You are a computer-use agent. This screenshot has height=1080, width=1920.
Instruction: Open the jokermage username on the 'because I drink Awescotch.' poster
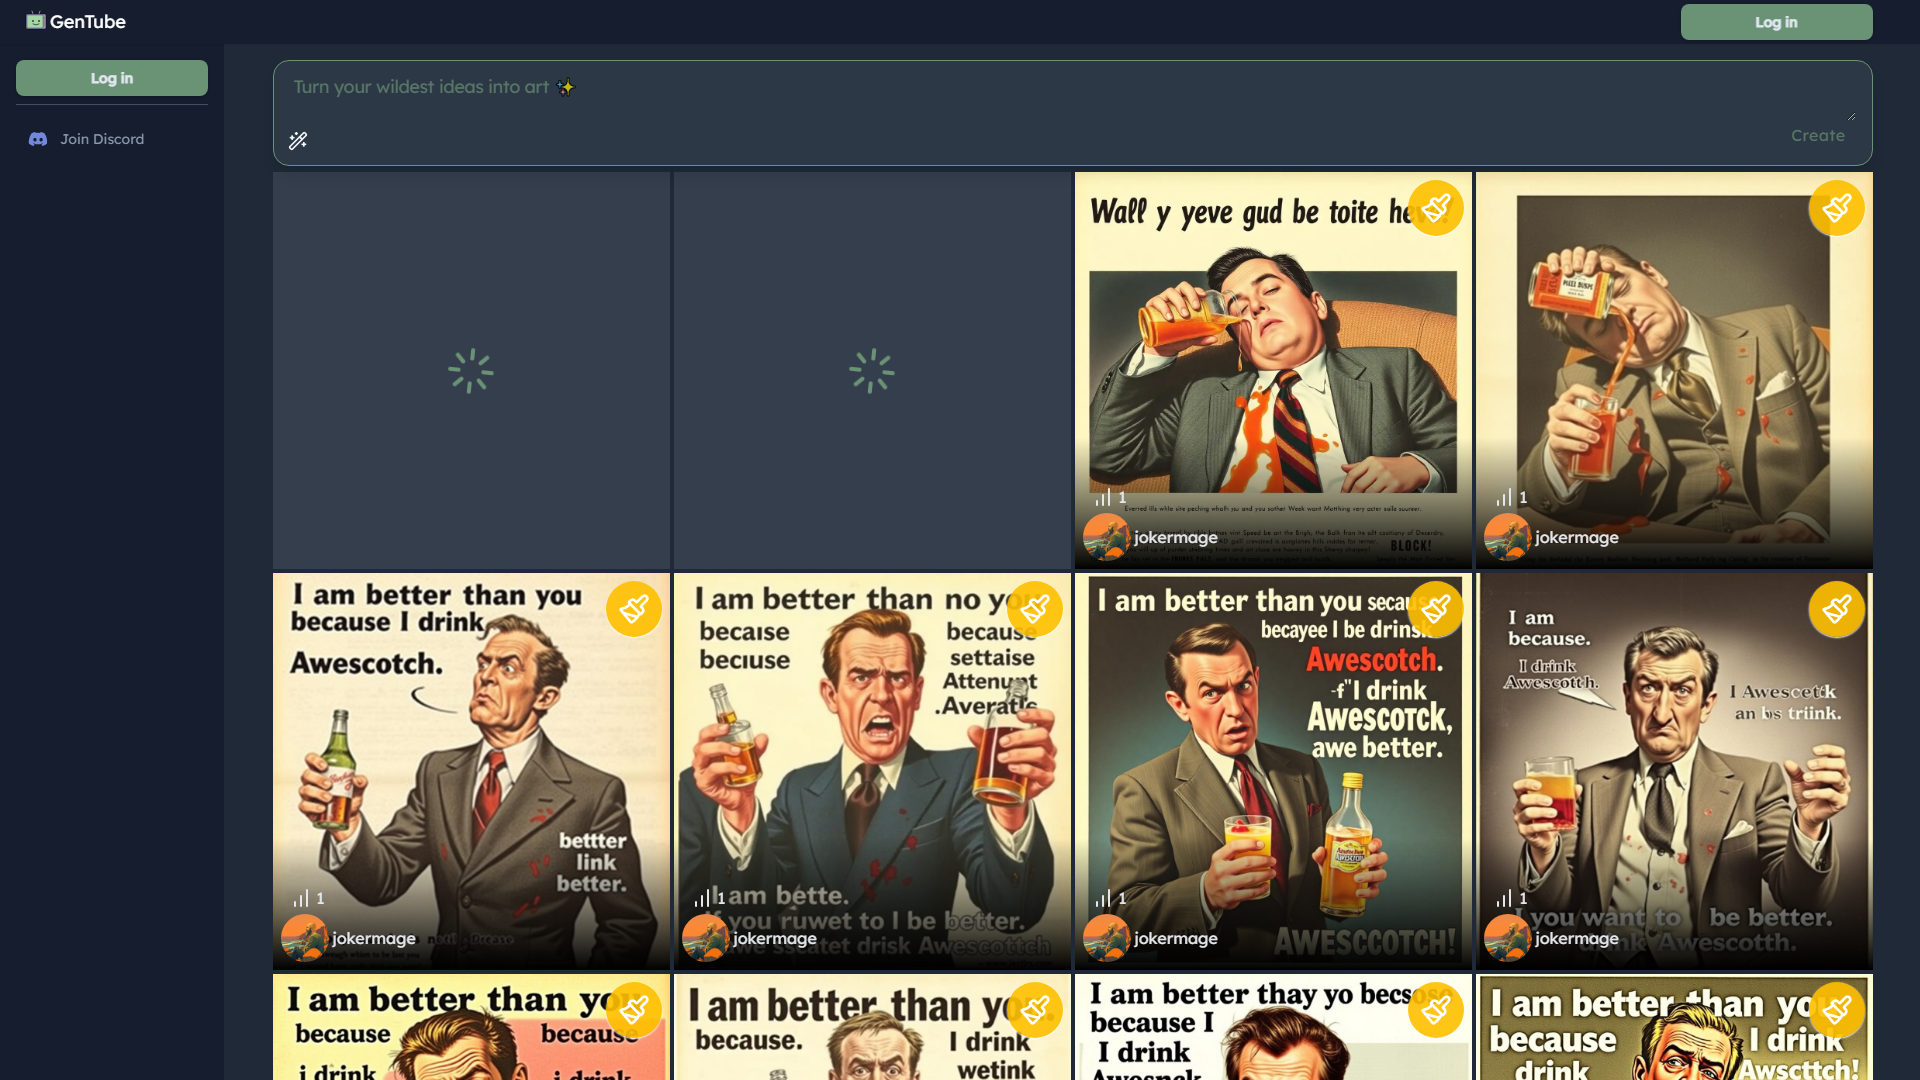click(374, 939)
